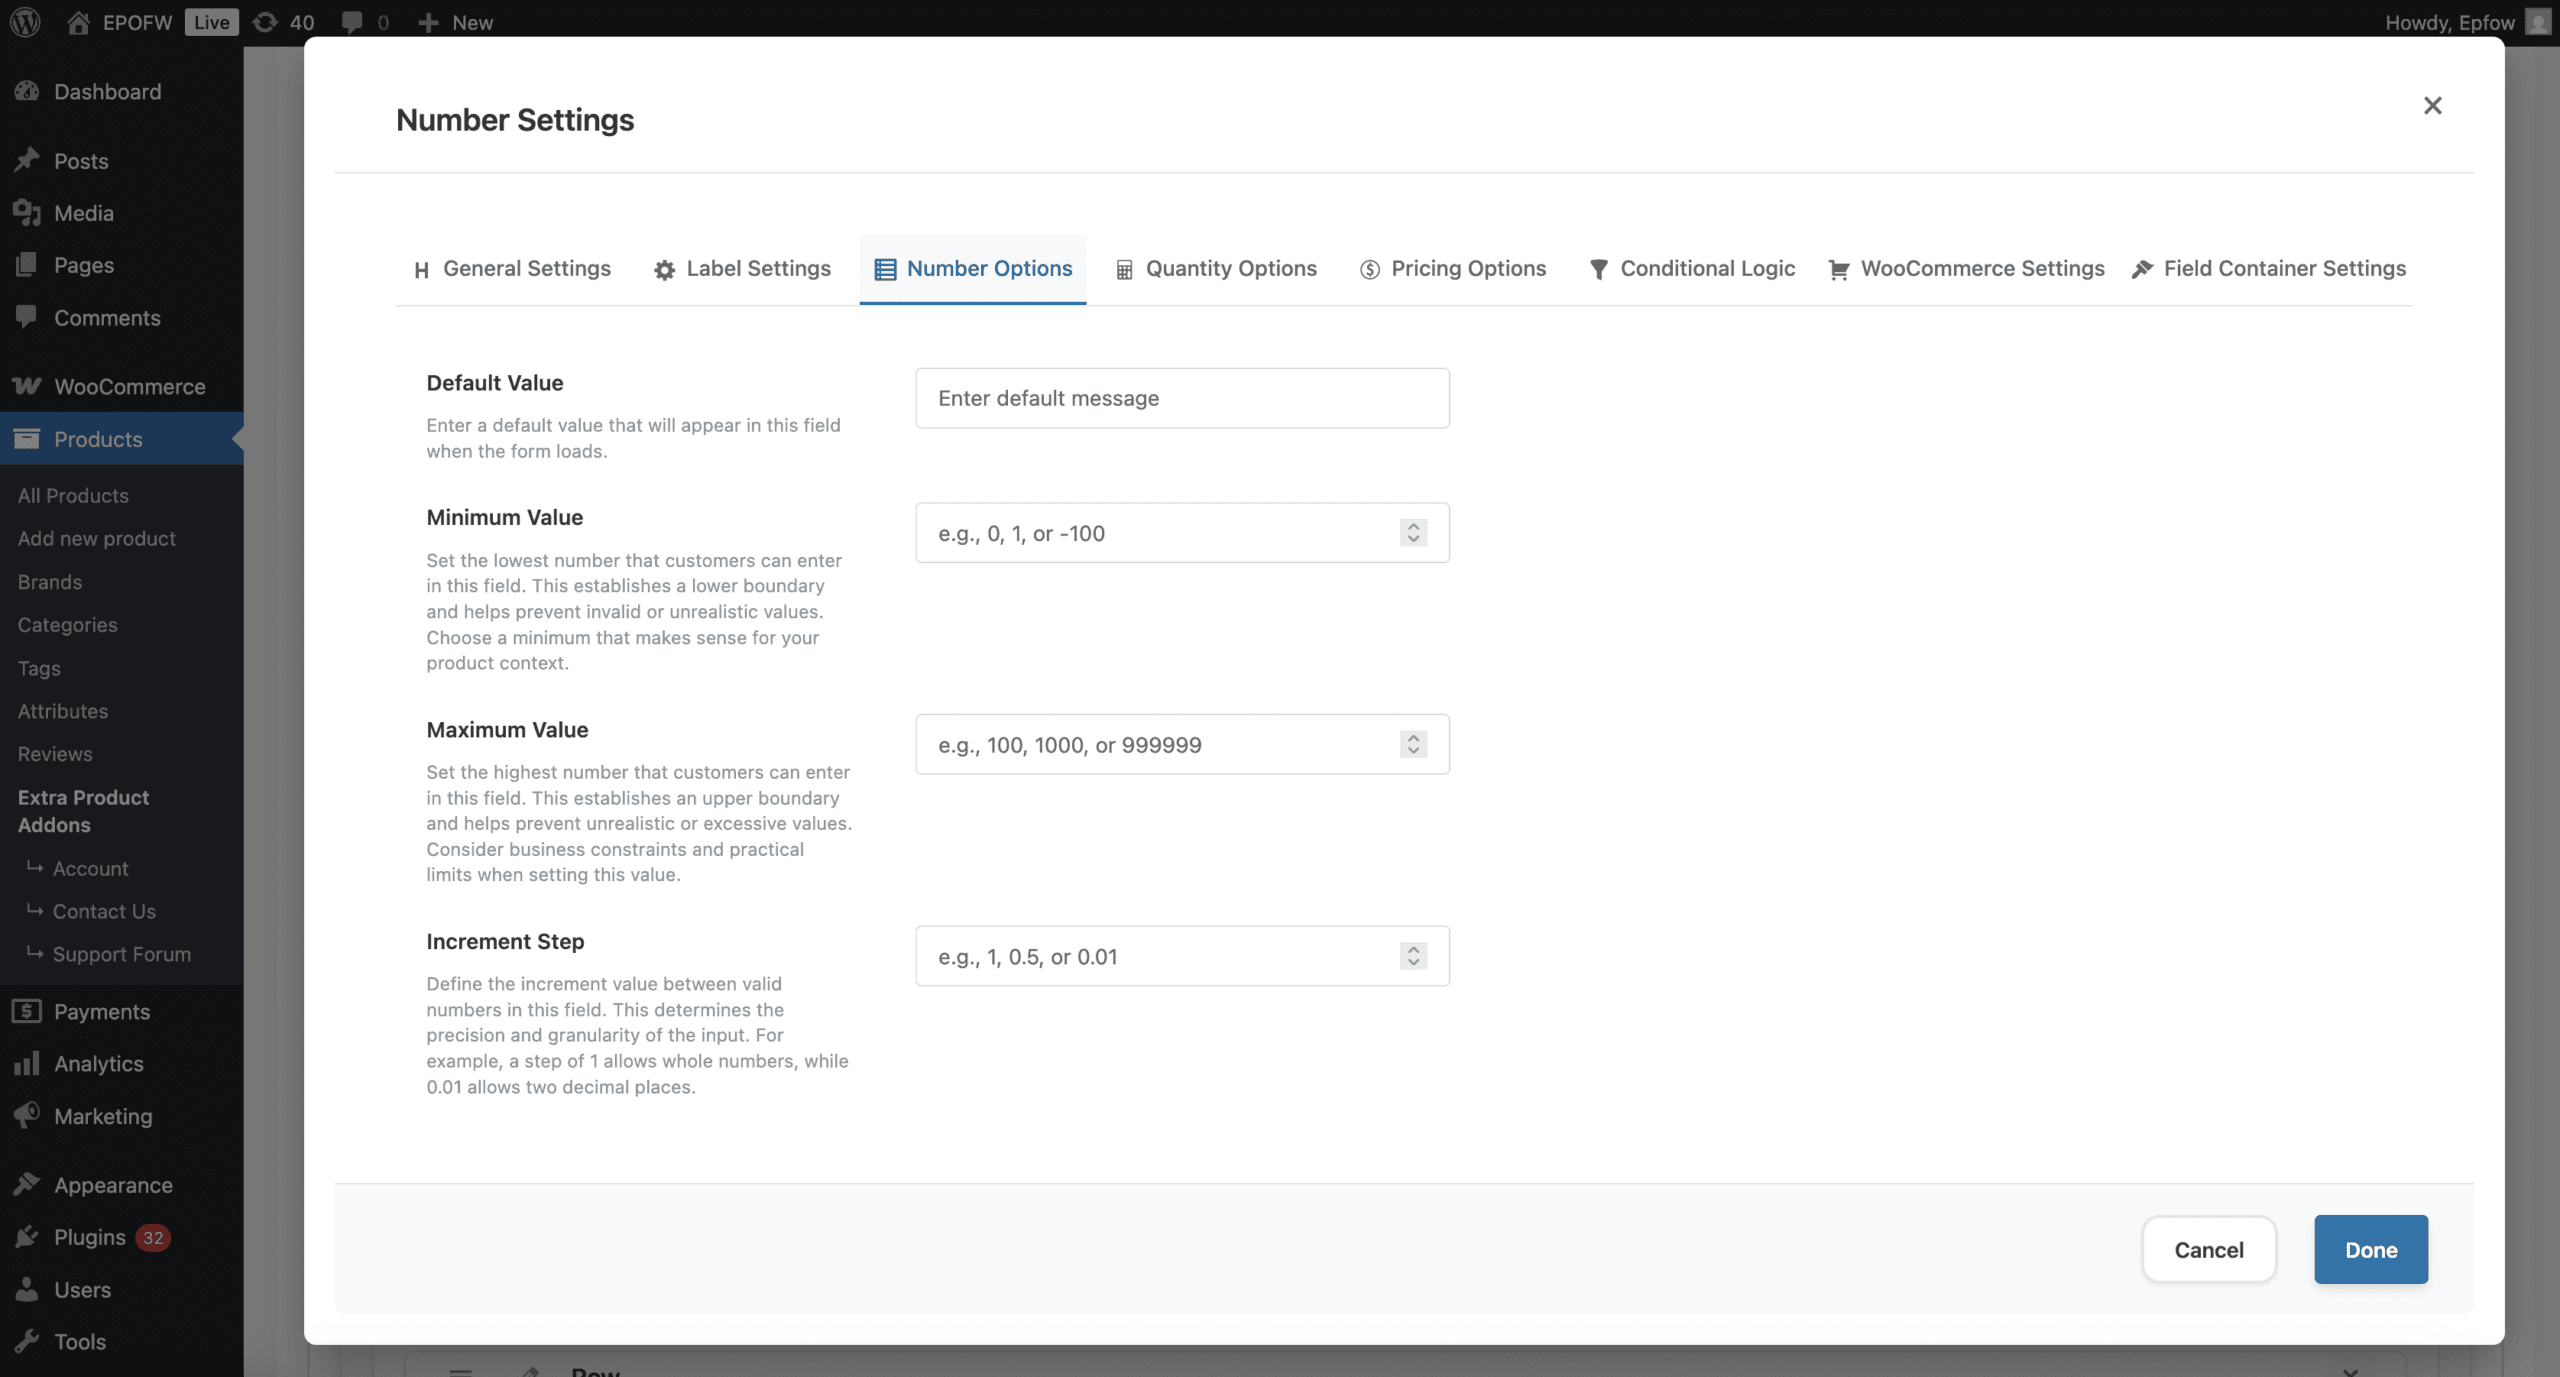Focus the Default Value input field
Screen dimensions: 2560x1377
tap(1182, 398)
